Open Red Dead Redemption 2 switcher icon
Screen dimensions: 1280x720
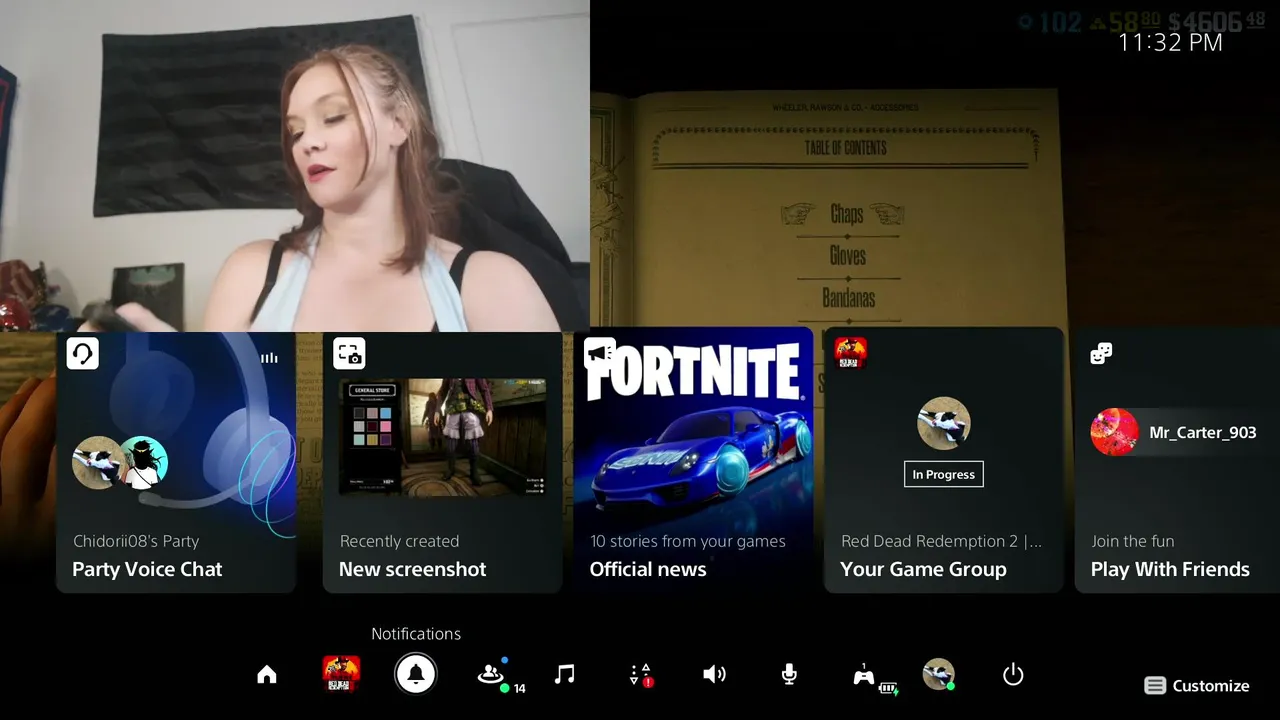click(x=342, y=674)
